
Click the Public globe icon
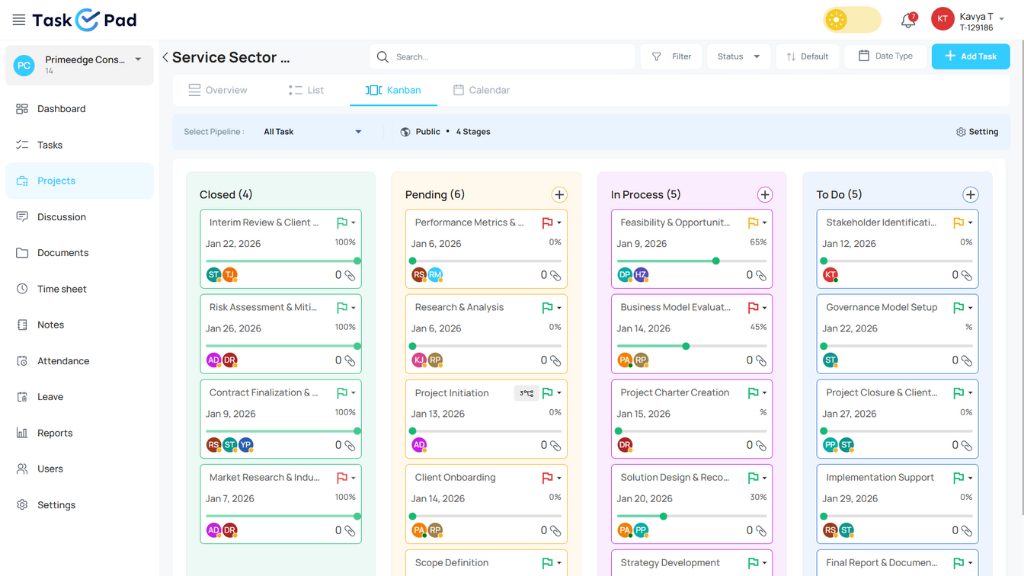click(406, 132)
